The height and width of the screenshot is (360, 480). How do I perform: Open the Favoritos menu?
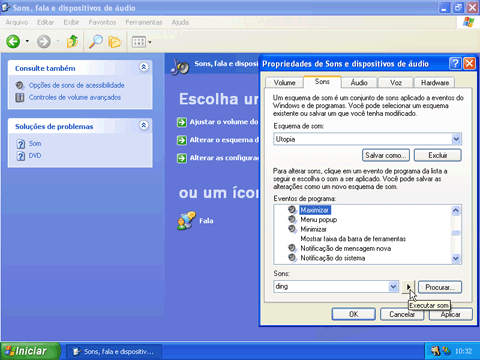102,22
